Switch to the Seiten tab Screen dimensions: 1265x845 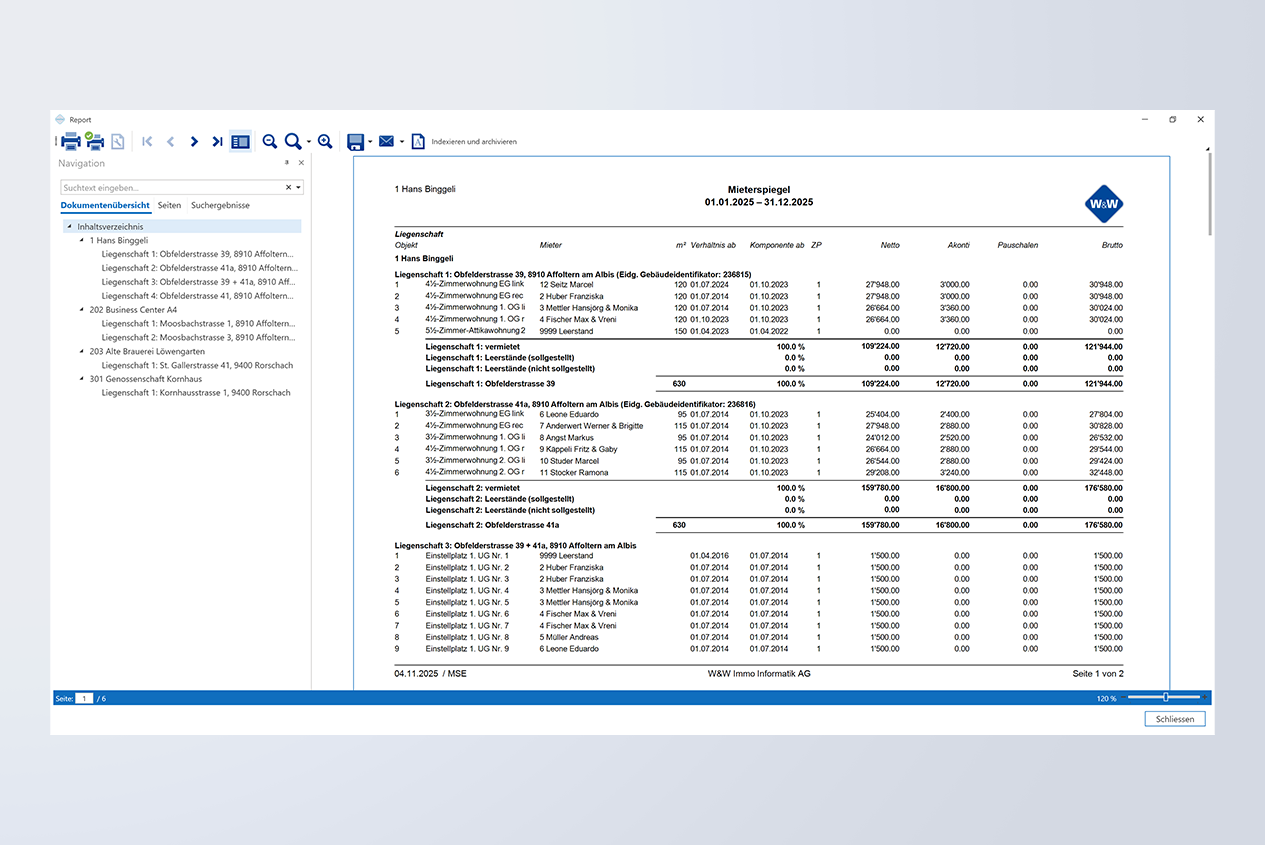[170, 205]
